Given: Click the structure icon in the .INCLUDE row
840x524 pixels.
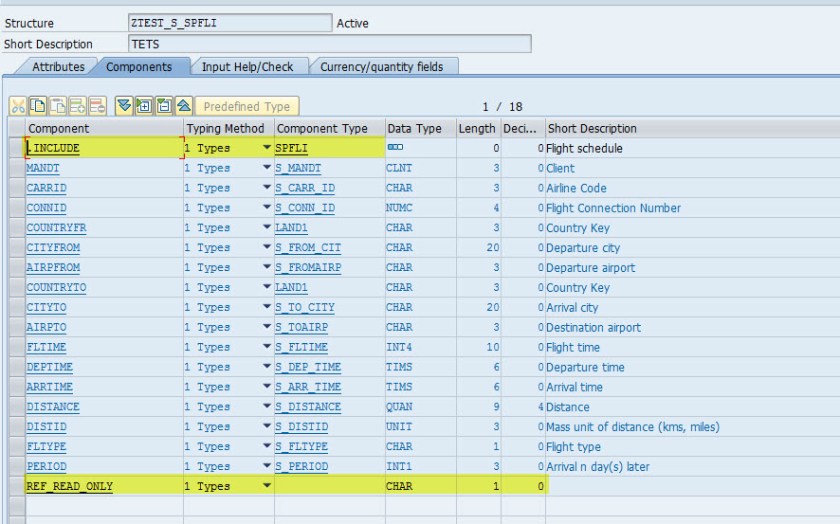Looking at the screenshot, I should 395,148.
